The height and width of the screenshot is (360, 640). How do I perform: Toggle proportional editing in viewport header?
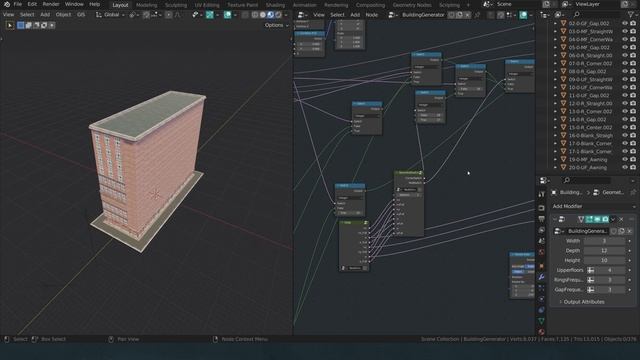pyautogui.click(x=169, y=15)
